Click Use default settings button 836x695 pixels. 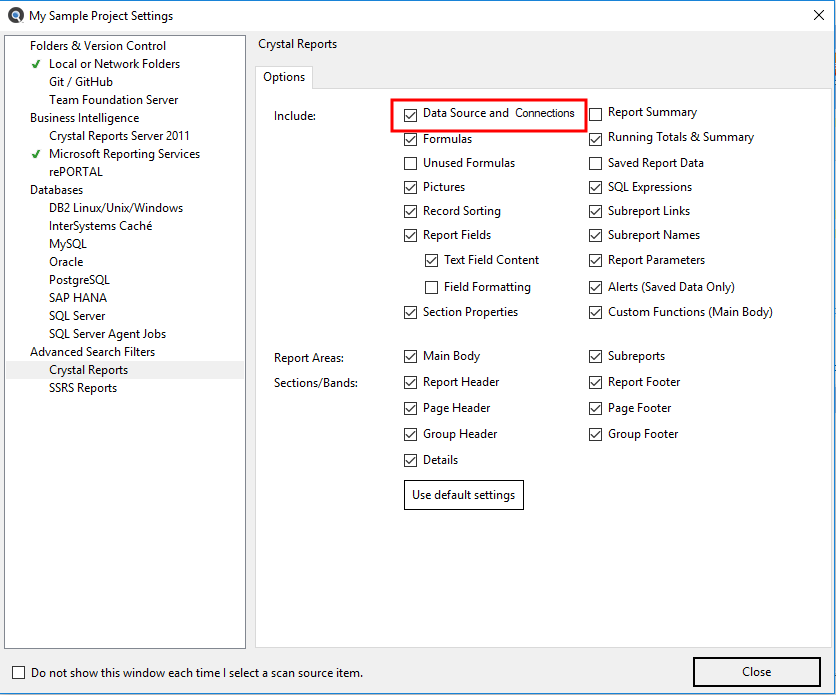pos(464,495)
